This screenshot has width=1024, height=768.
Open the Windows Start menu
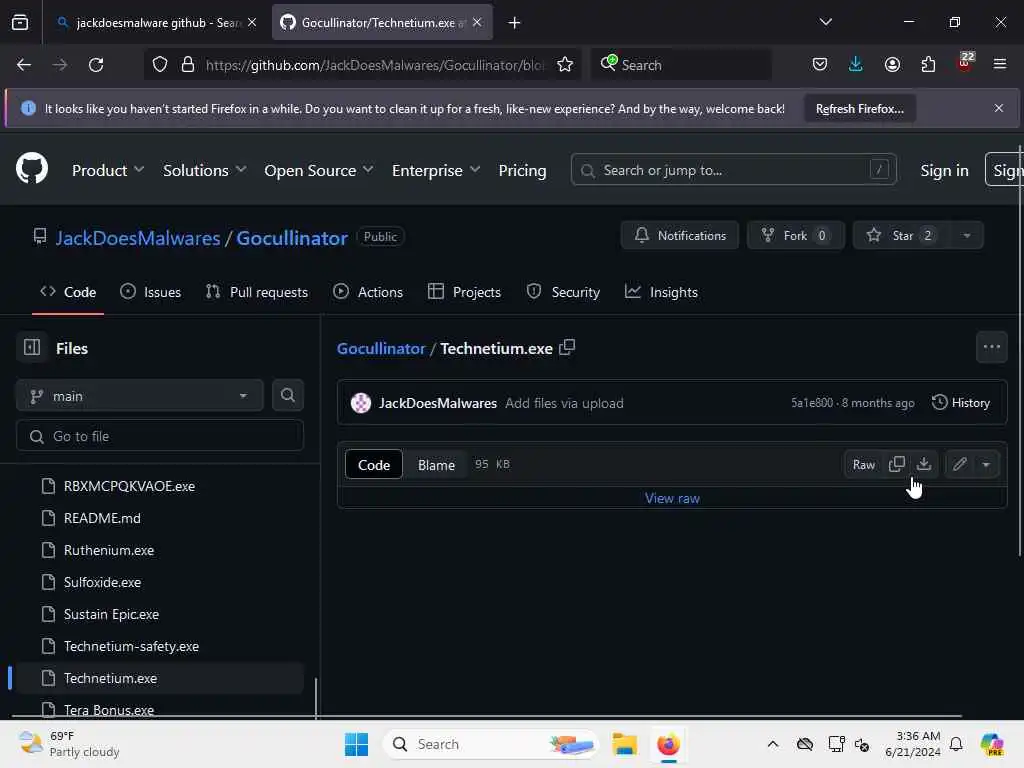pyautogui.click(x=356, y=744)
